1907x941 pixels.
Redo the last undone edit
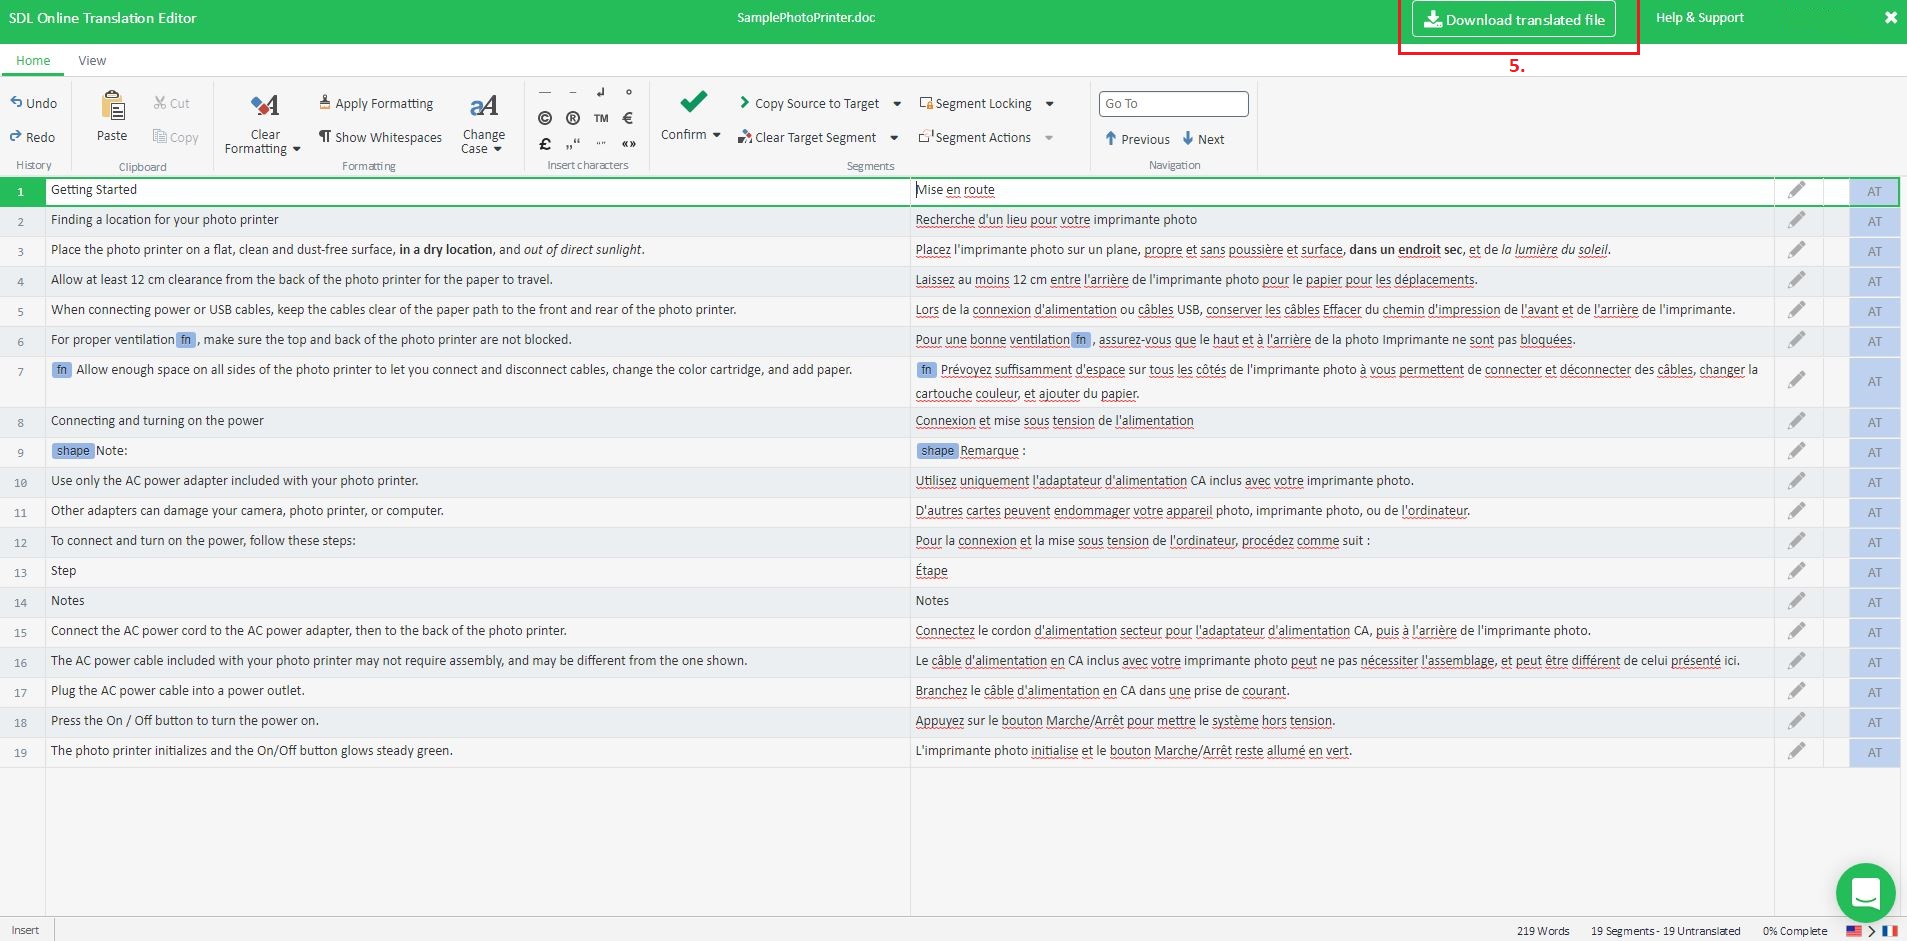33,137
